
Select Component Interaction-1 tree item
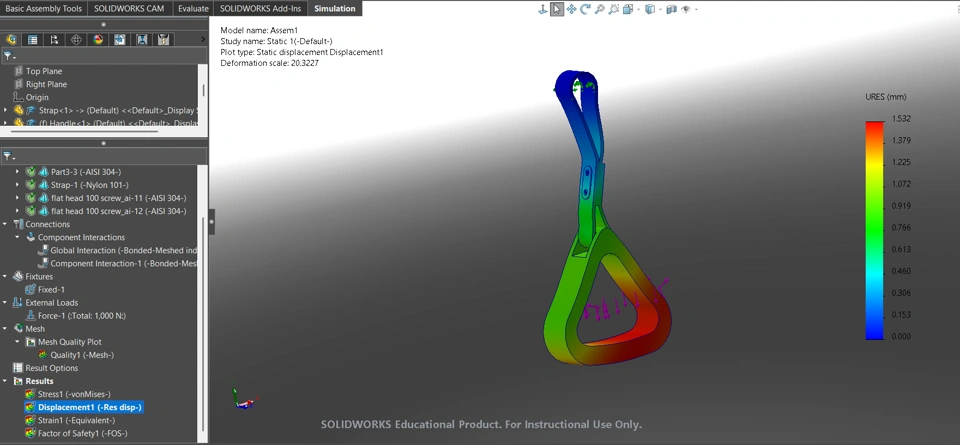pos(119,263)
